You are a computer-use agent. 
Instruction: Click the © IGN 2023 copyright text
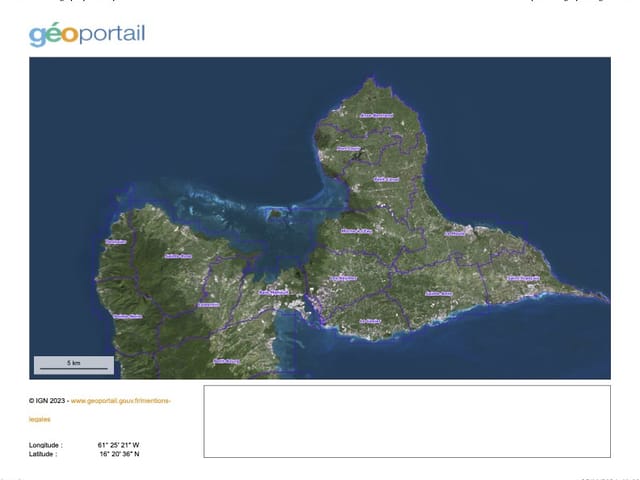pyautogui.click(x=47, y=401)
